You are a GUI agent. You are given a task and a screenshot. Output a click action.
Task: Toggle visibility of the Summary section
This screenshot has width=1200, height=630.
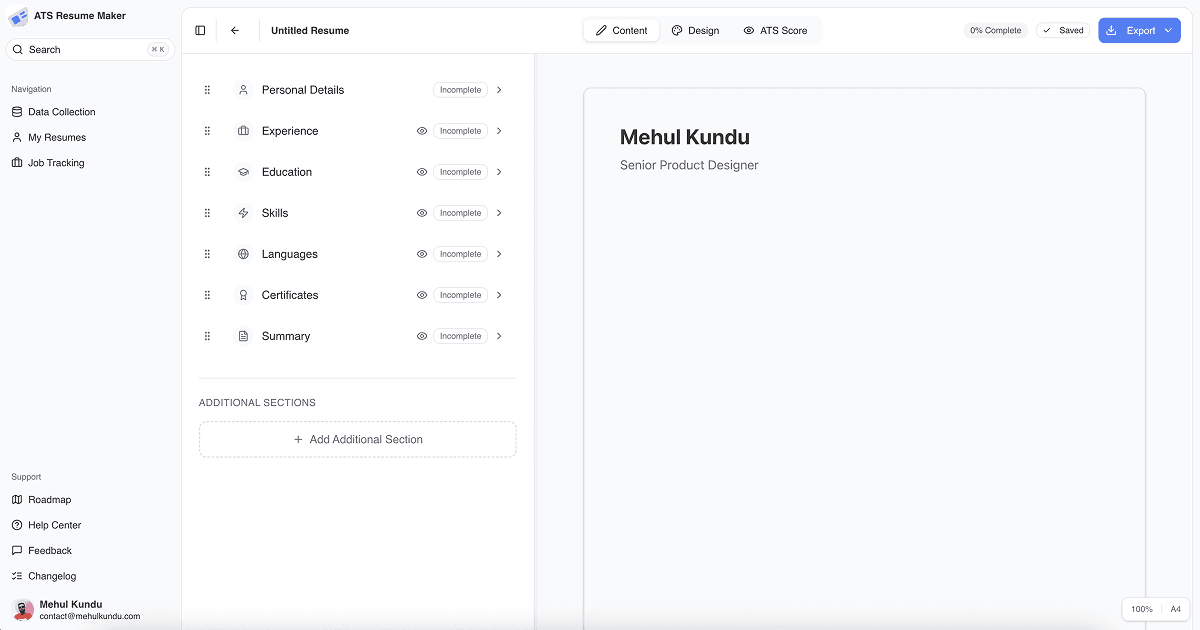pos(422,336)
